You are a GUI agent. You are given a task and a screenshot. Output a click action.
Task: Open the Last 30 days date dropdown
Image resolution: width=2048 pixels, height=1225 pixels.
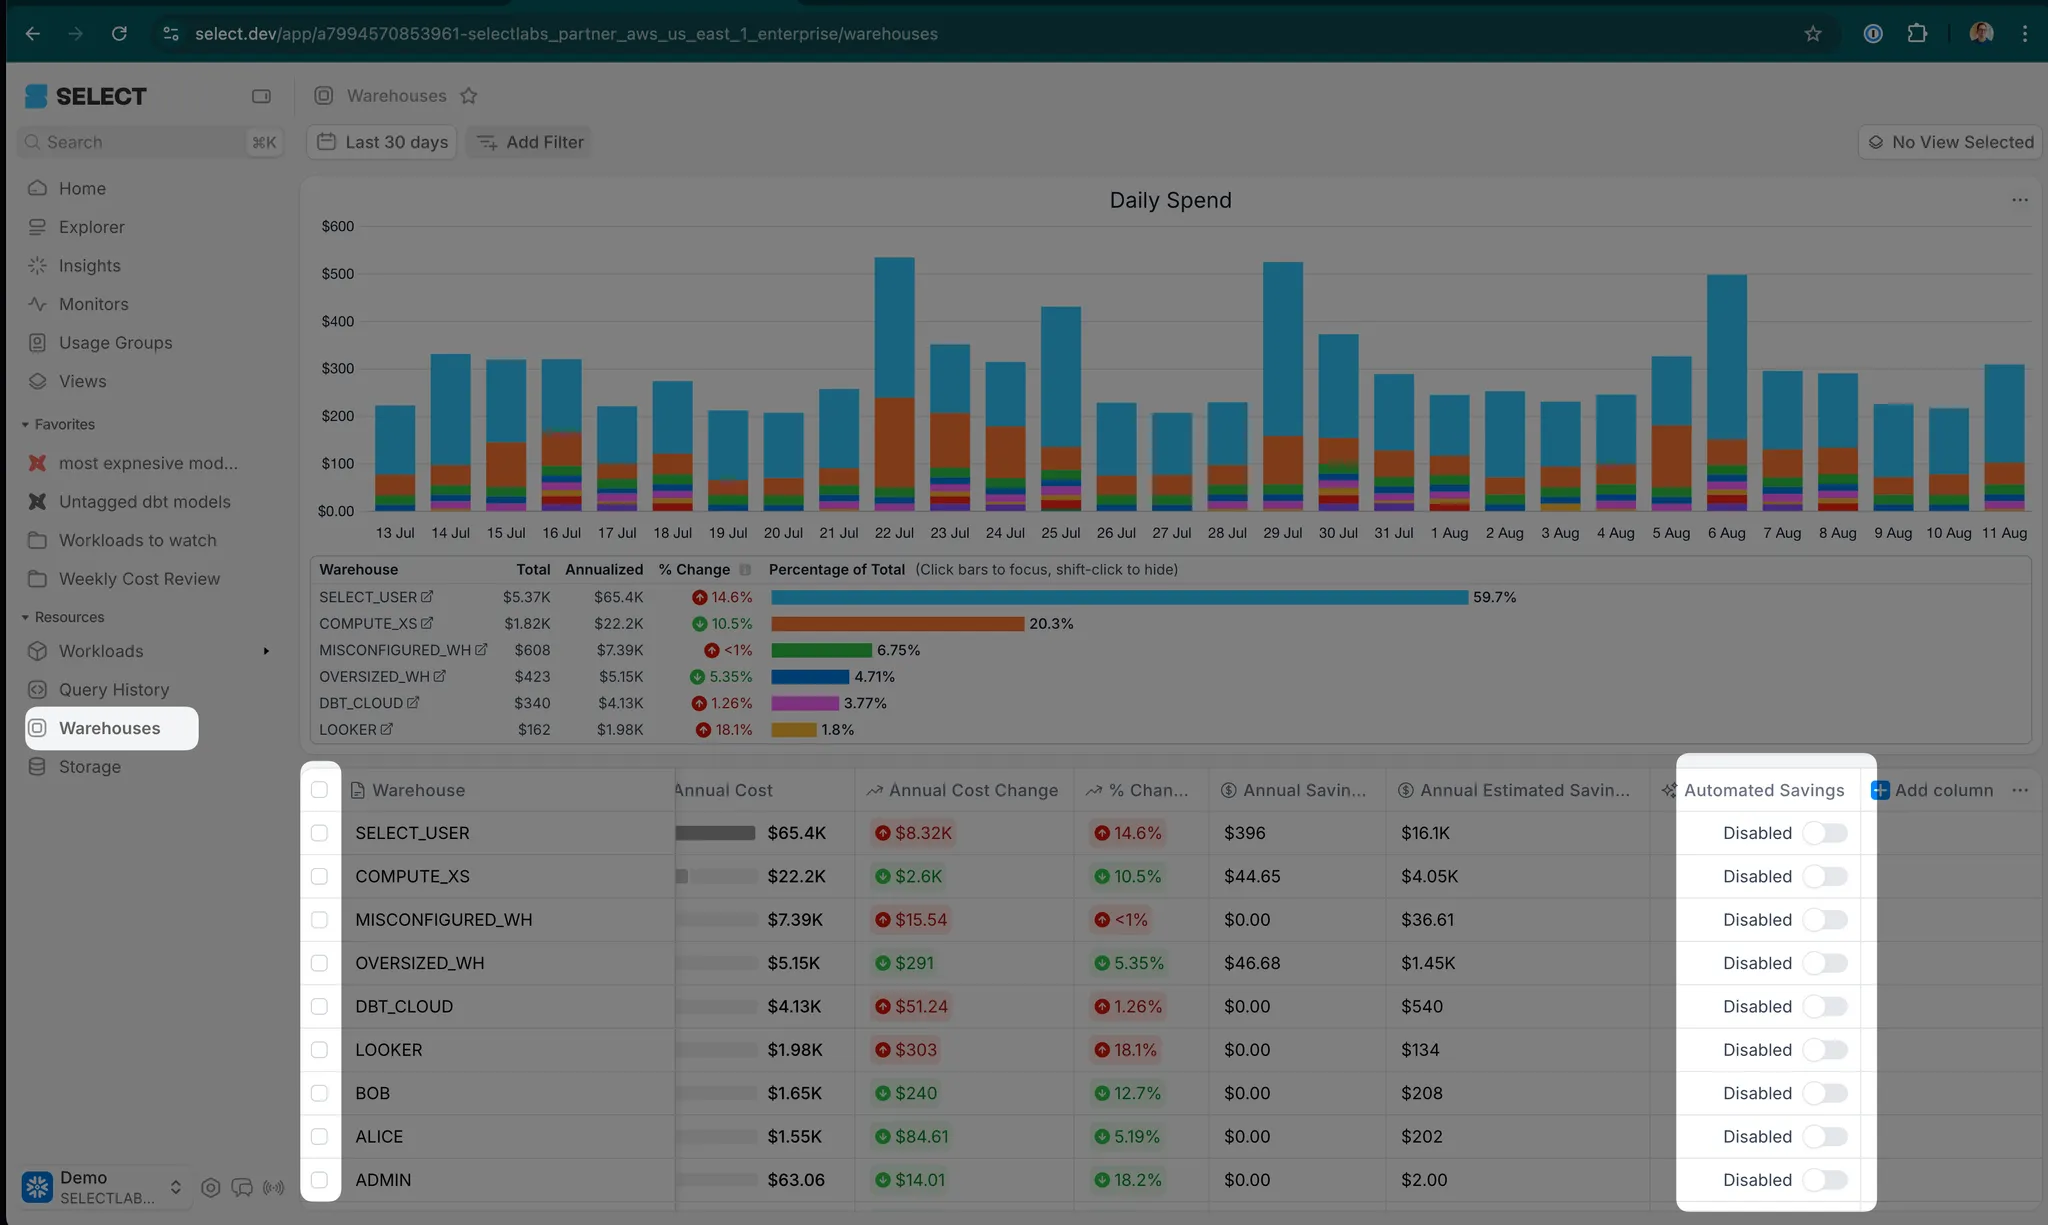[x=382, y=142]
